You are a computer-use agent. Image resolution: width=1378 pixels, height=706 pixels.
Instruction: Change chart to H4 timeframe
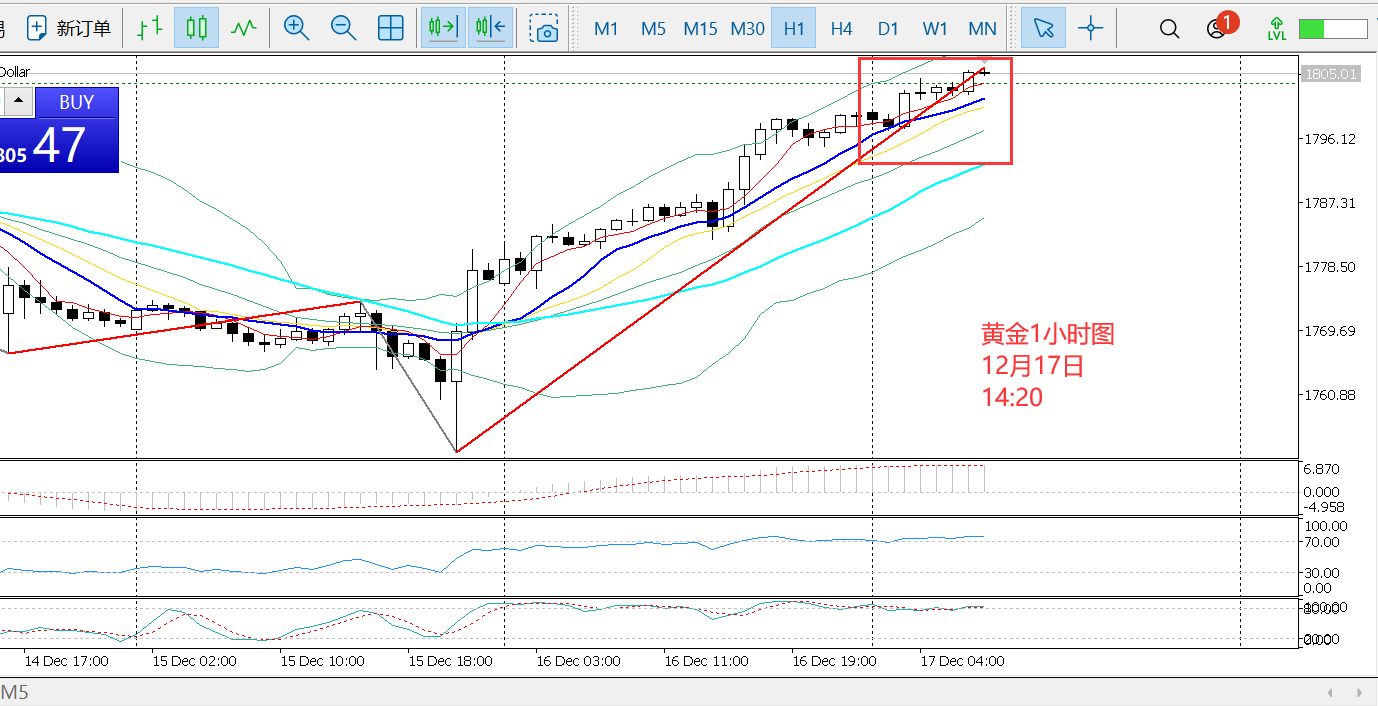(841, 28)
